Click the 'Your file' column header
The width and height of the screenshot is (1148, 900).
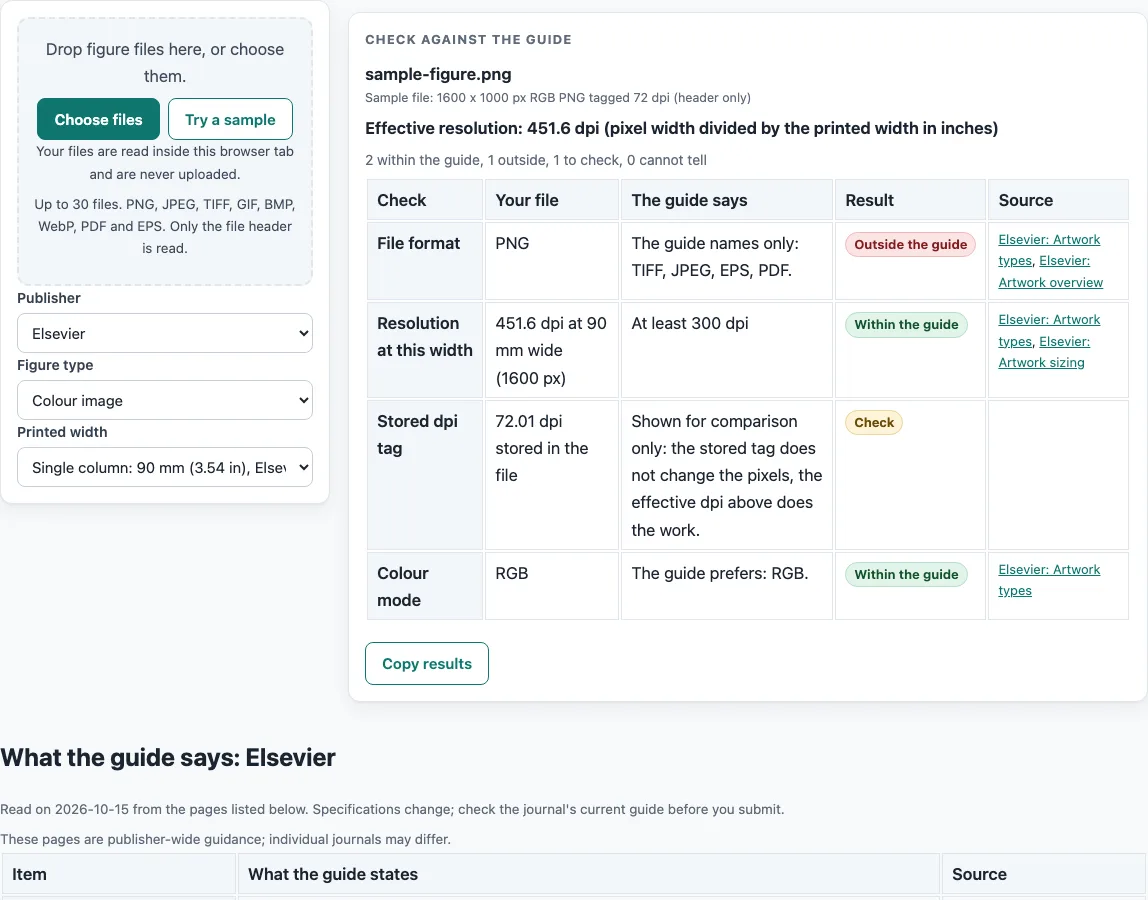[551, 200]
